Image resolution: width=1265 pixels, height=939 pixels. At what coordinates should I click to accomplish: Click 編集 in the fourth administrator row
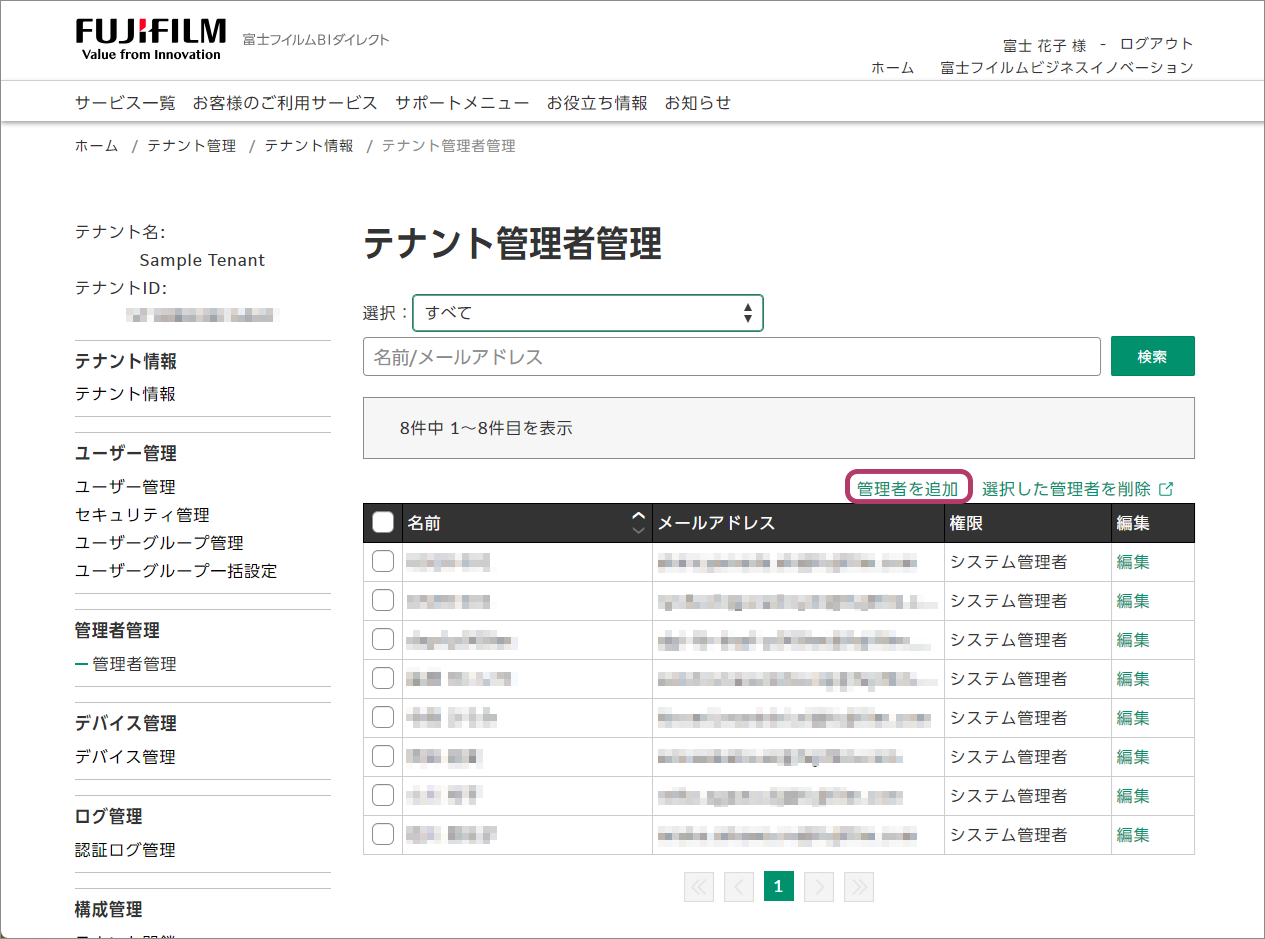[1133, 679]
